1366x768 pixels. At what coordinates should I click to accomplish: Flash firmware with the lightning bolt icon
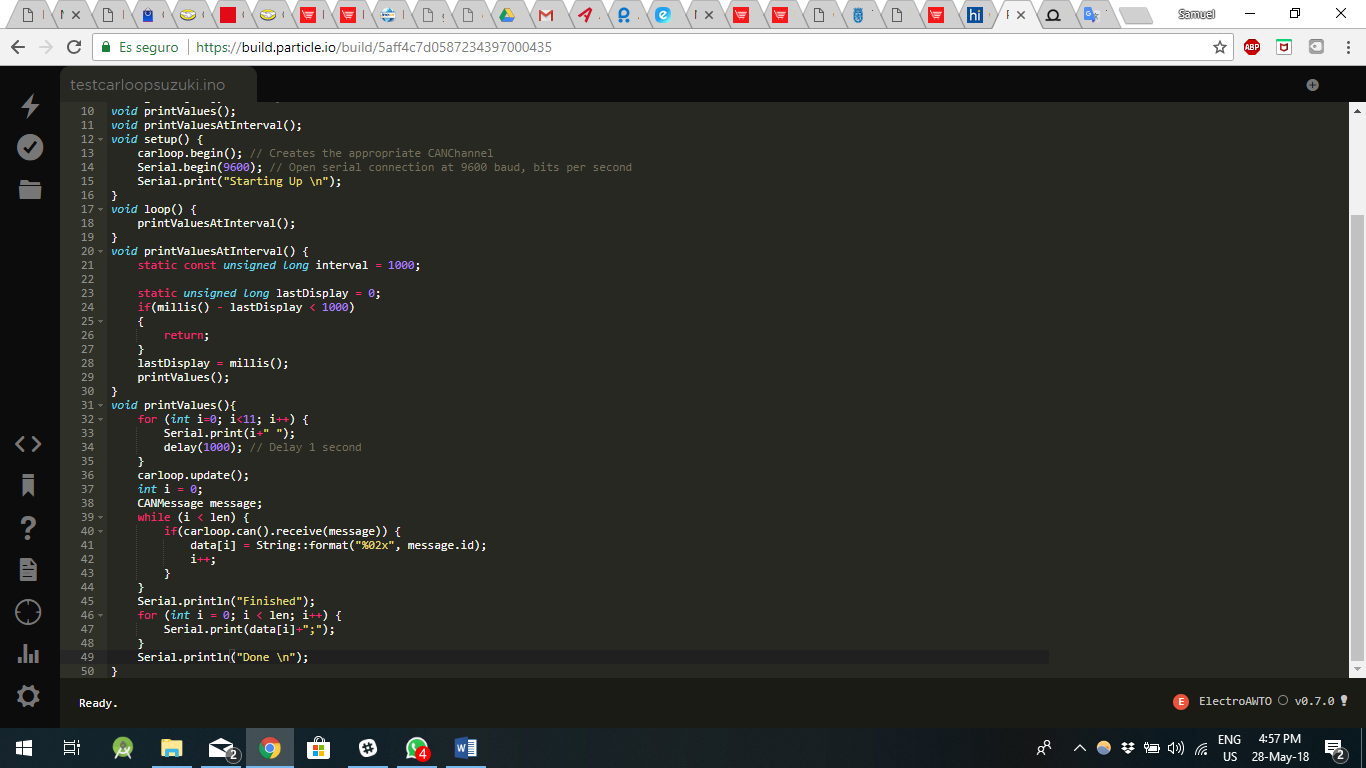(29, 106)
